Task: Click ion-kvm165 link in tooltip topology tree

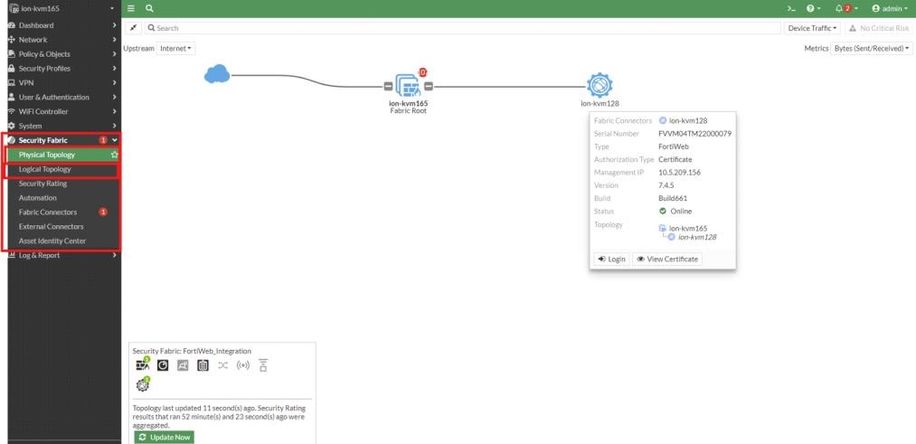Action: [x=688, y=228]
